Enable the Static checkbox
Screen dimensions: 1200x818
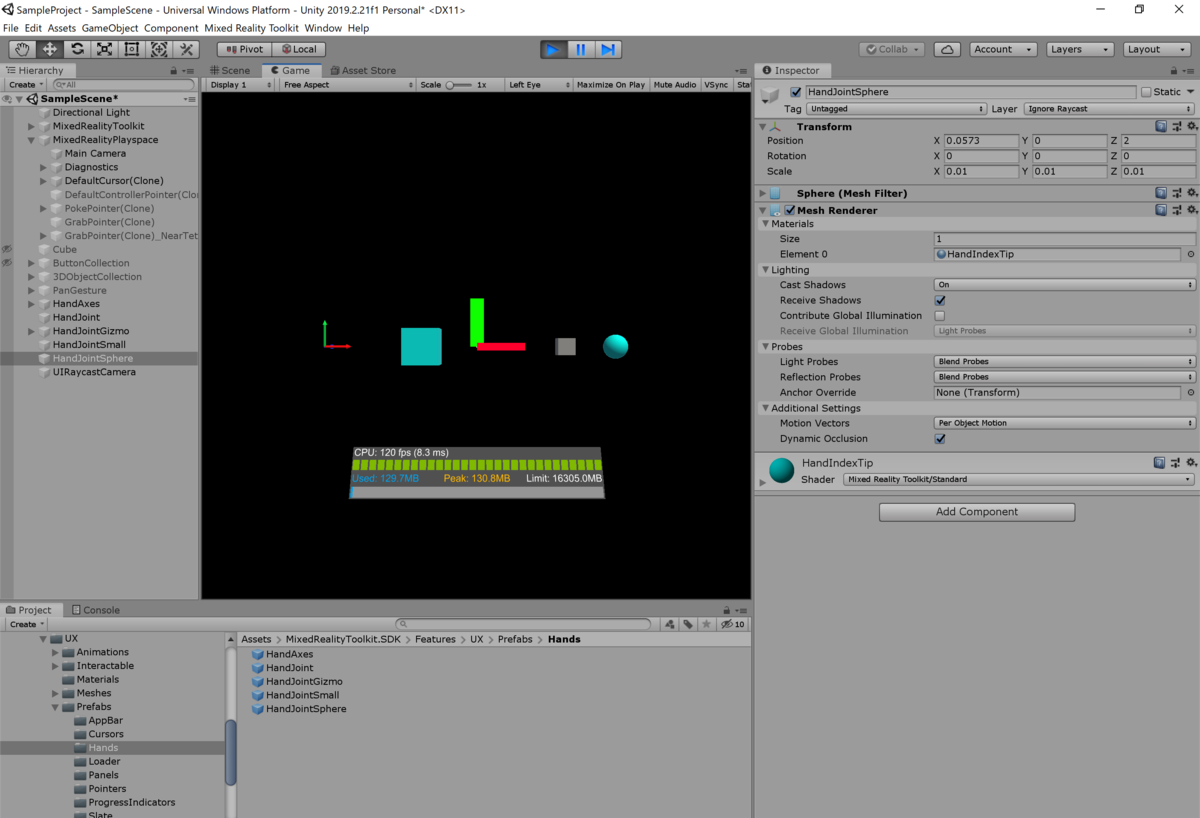click(x=1146, y=92)
